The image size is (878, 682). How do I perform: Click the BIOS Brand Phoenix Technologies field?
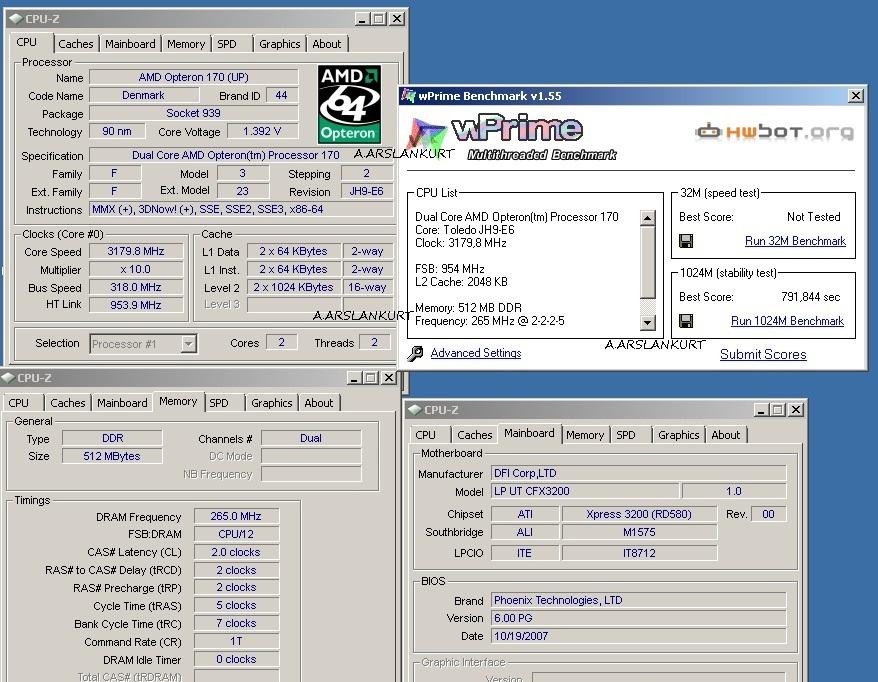638,600
